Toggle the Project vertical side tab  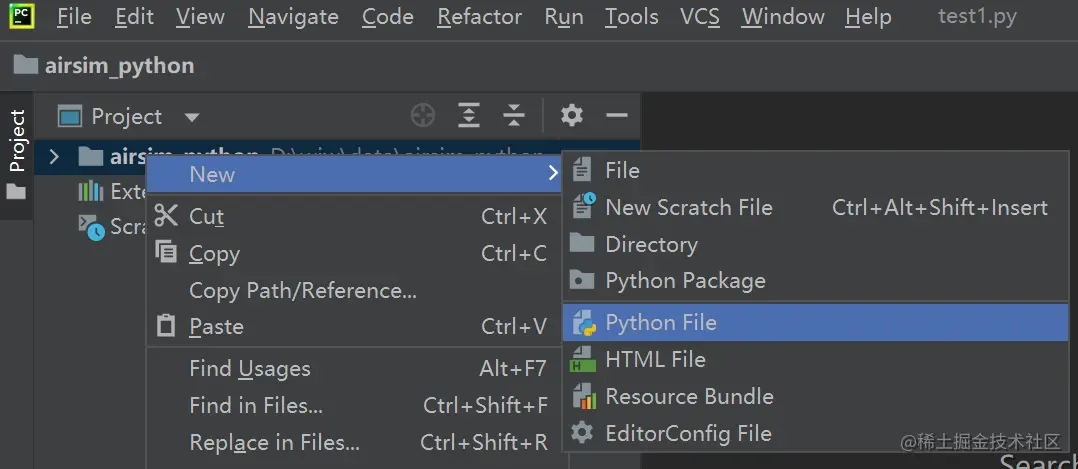17,142
